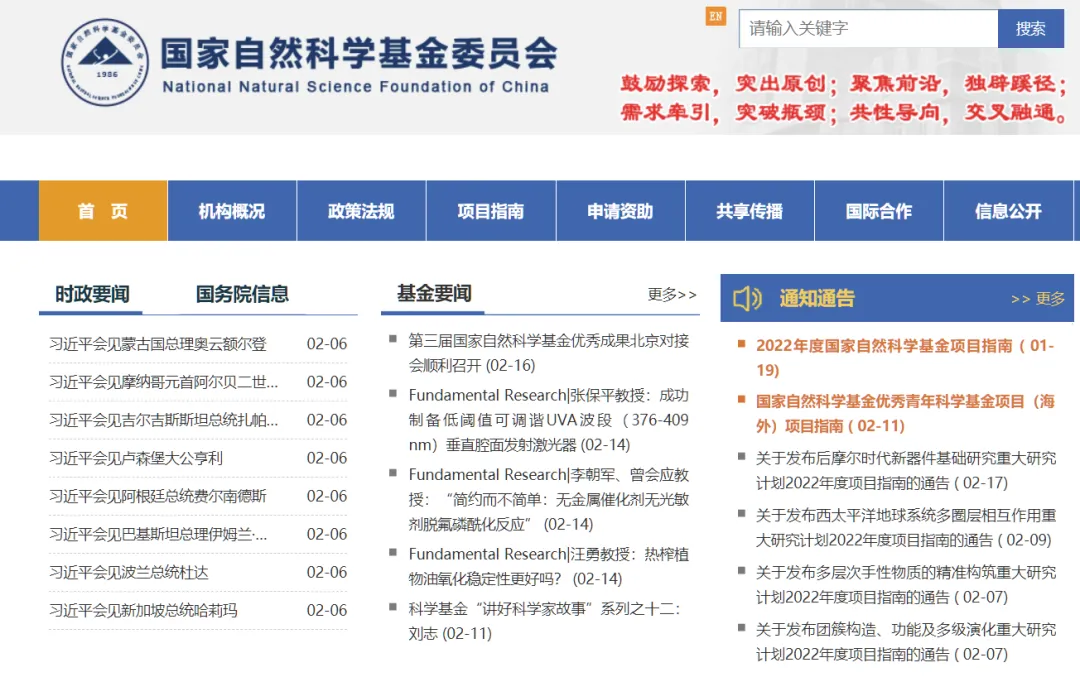The height and width of the screenshot is (677, 1080).
Task: Open news 习近平会见卢森堡大公亨利
Action: 136,458
